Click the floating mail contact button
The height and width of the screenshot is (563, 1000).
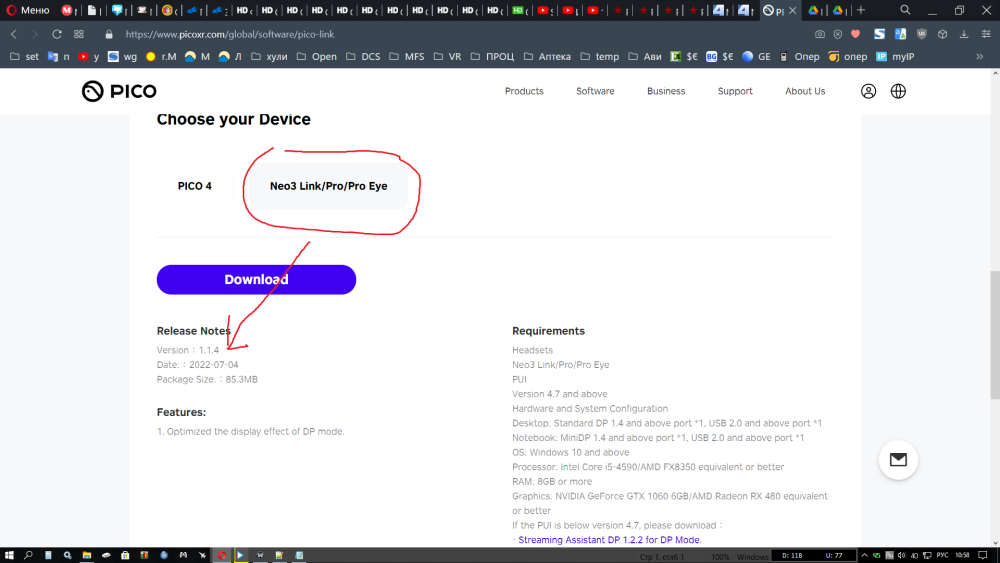pos(898,460)
